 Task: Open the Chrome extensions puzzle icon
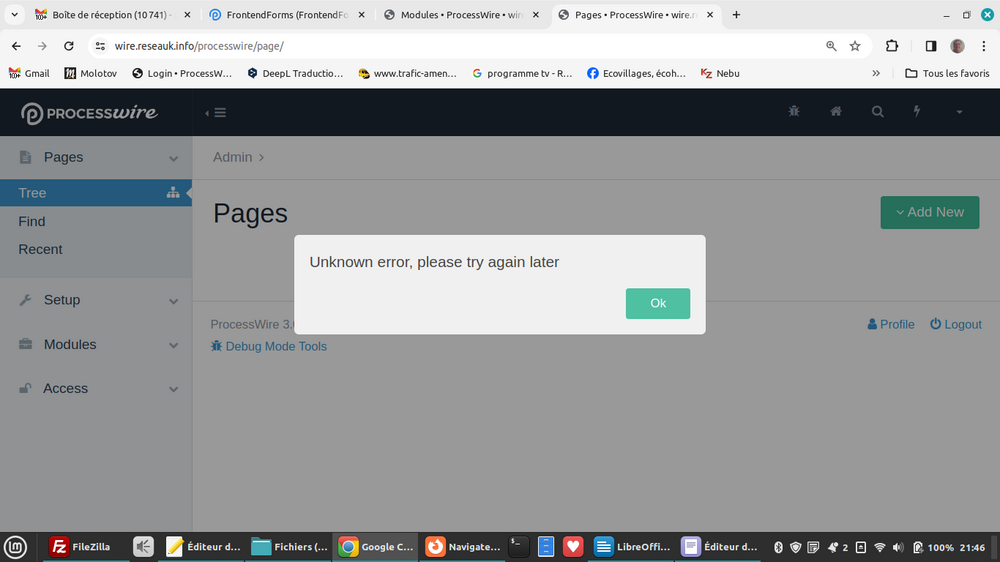click(892, 46)
